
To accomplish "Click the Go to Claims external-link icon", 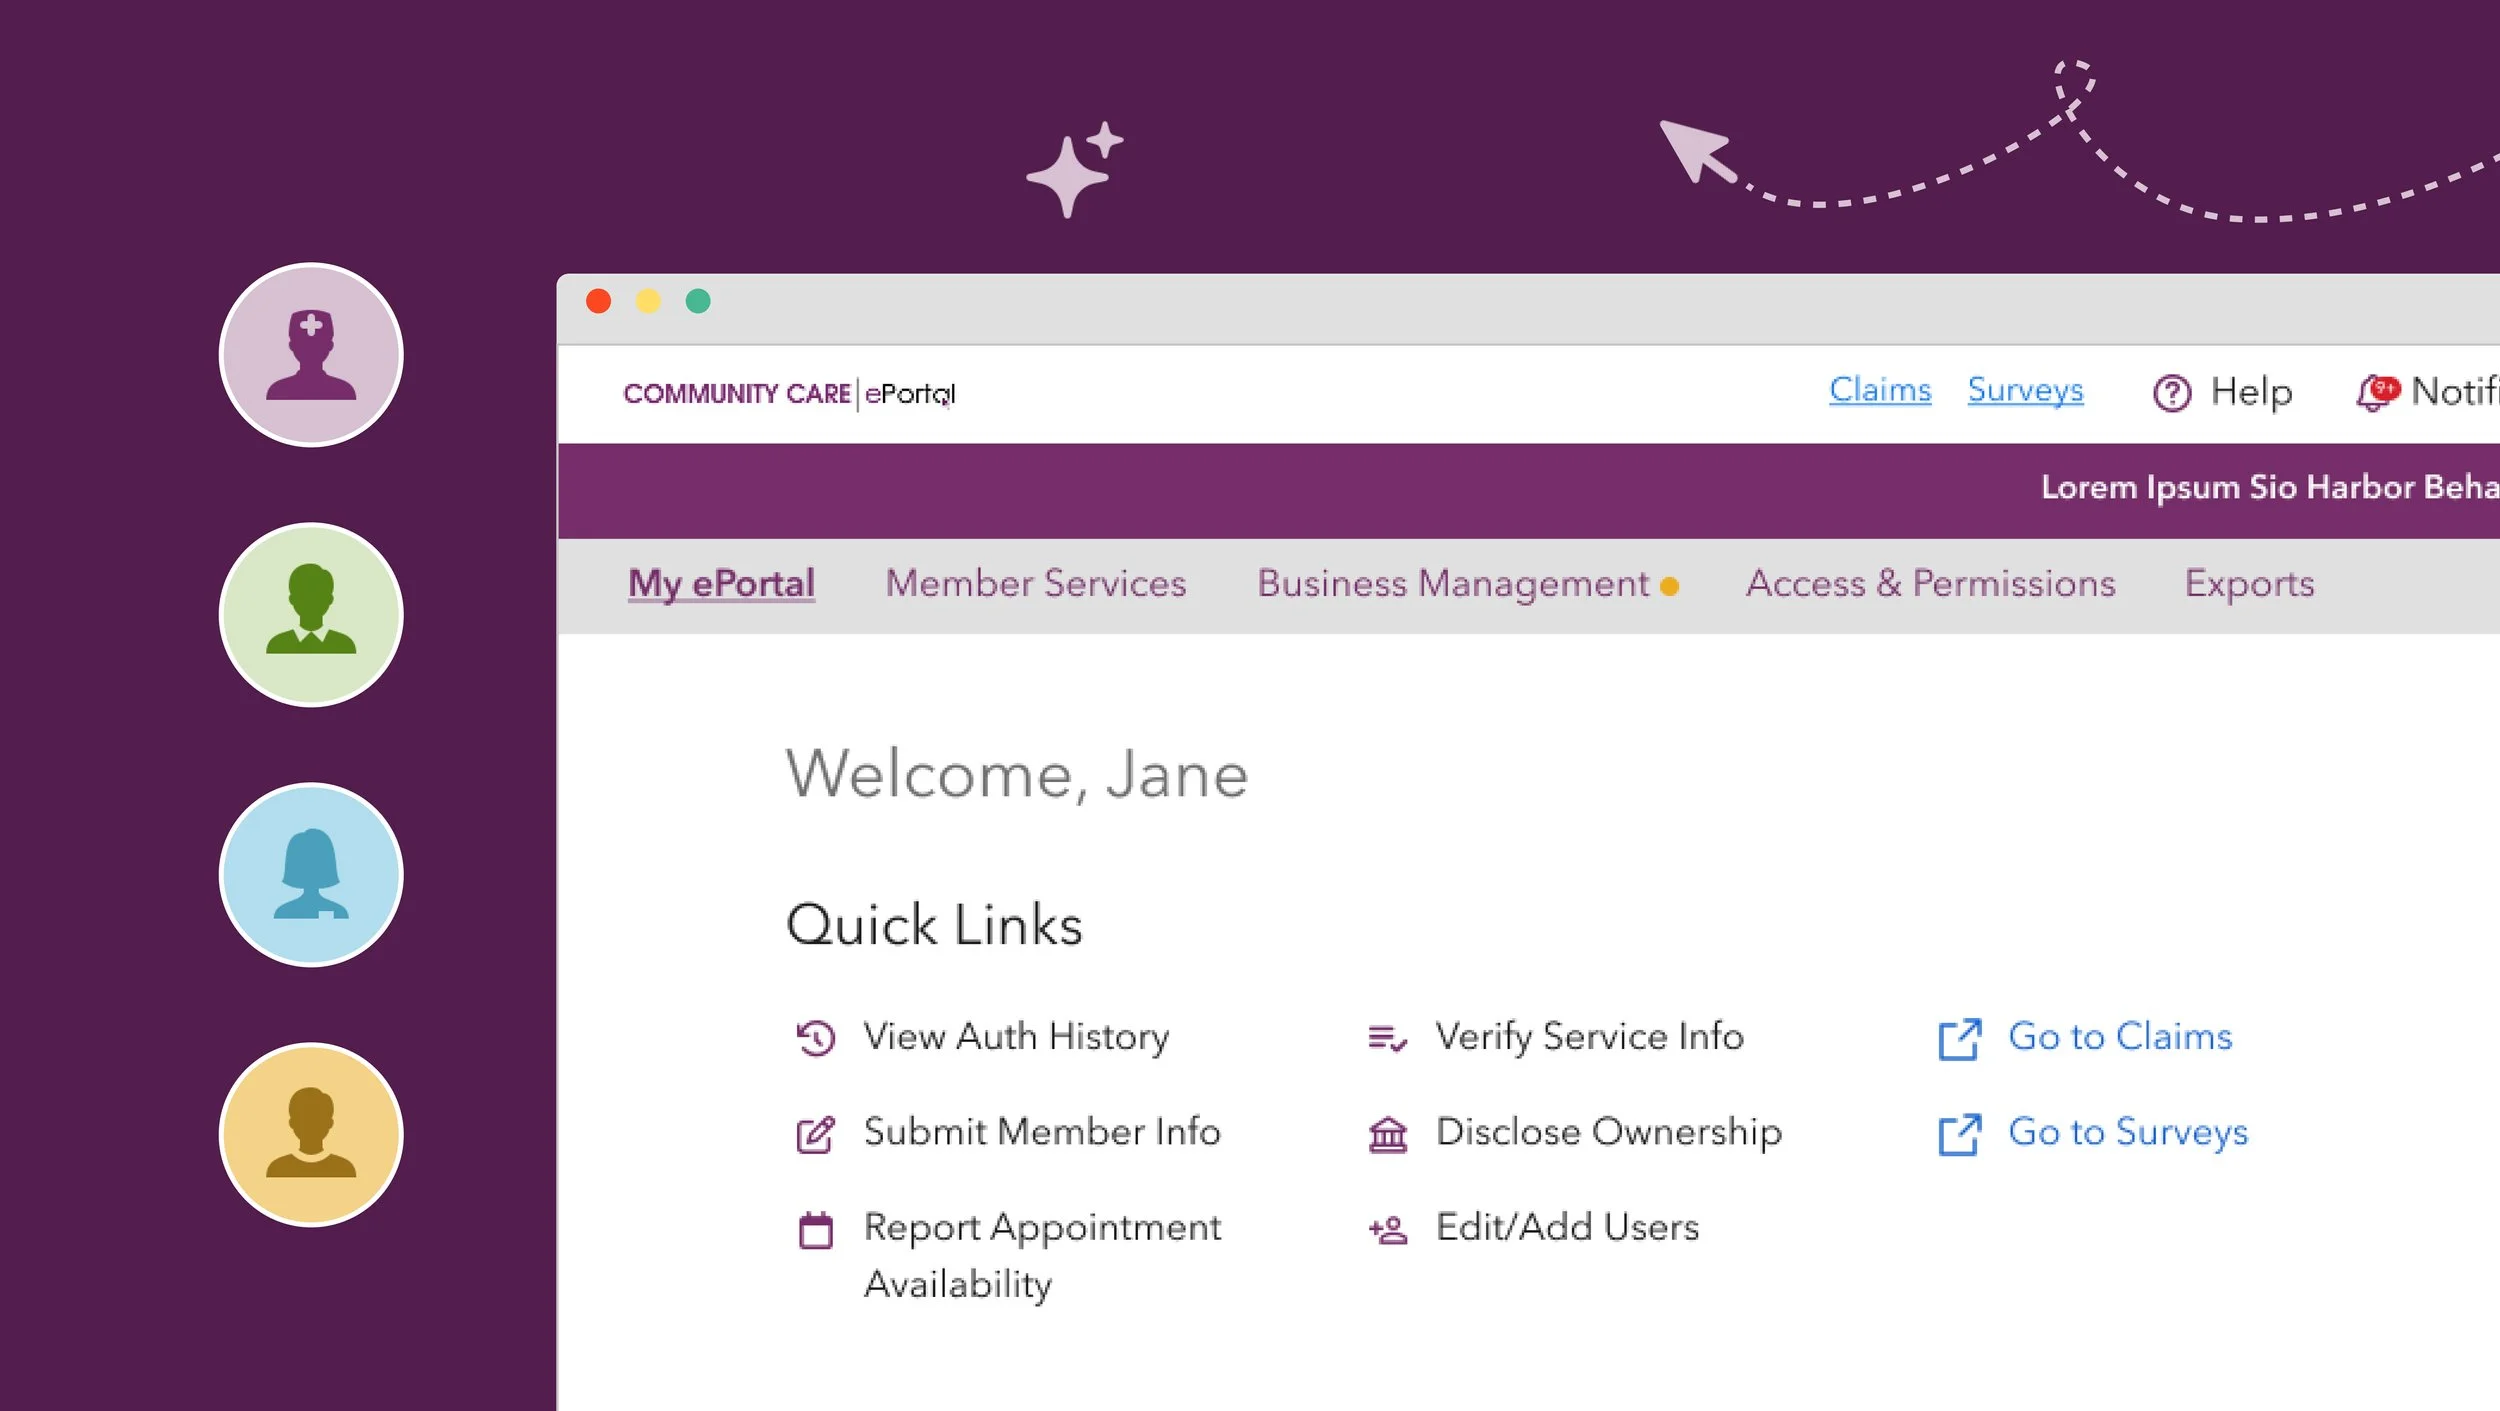I will pos(1958,1039).
